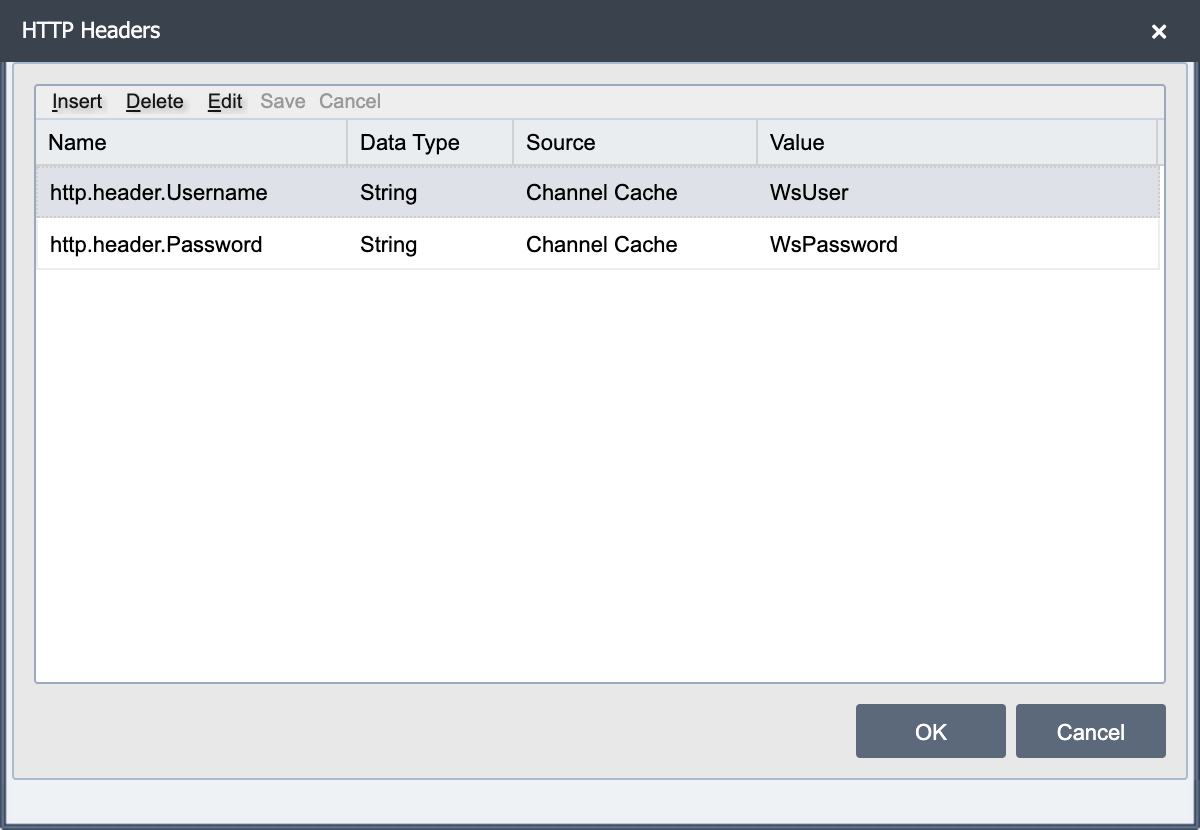Select the http.header.Password row
The width and height of the screenshot is (1200, 830).
598,244
